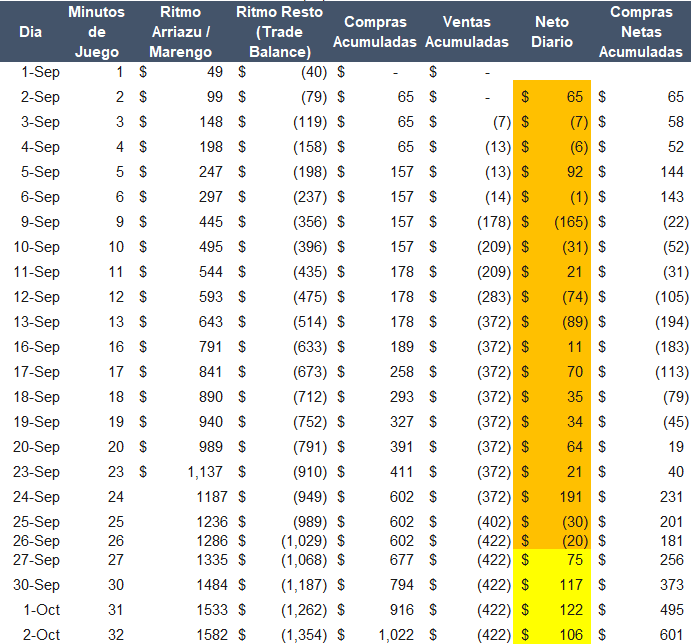
Task: Select the 'Ritmo Arriazu / Marengo' header
Action: coord(180,32)
